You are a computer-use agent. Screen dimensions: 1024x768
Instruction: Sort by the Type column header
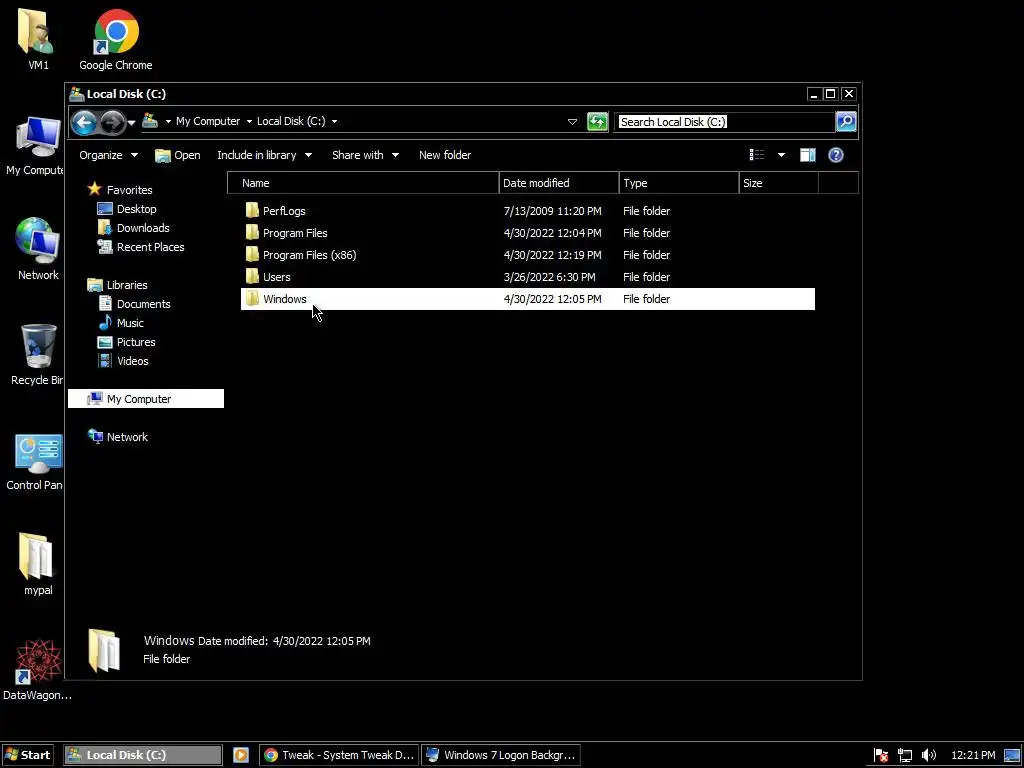679,183
